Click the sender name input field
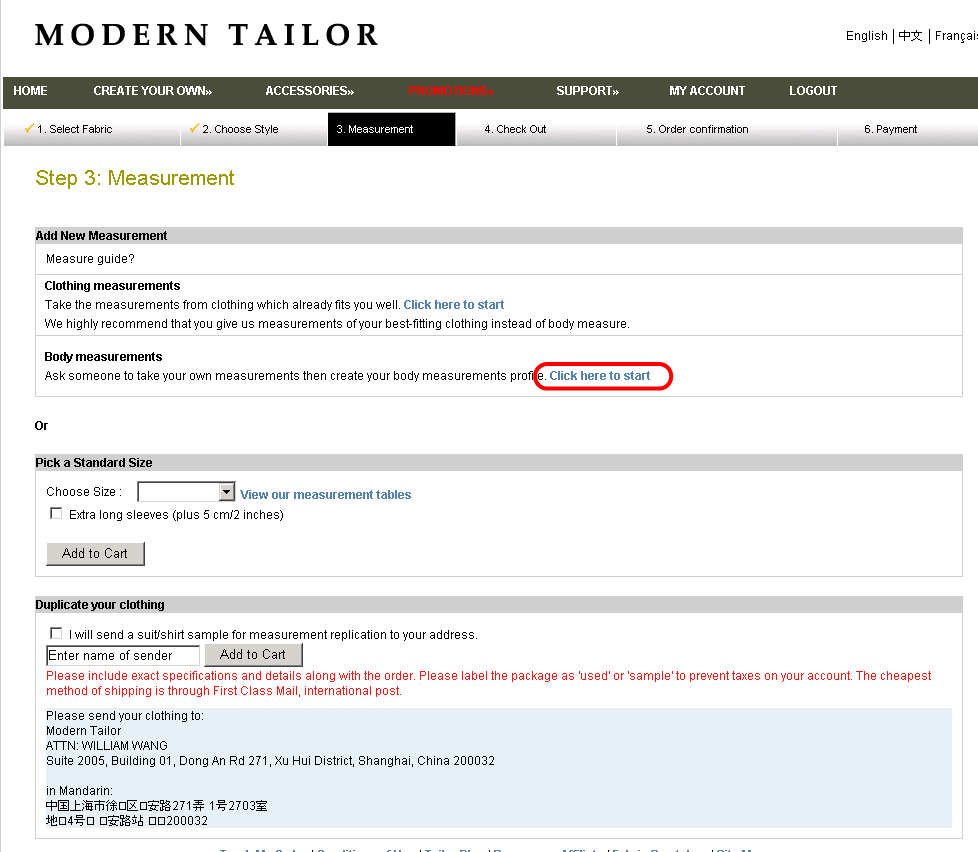The image size is (978, 852). (123, 656)
